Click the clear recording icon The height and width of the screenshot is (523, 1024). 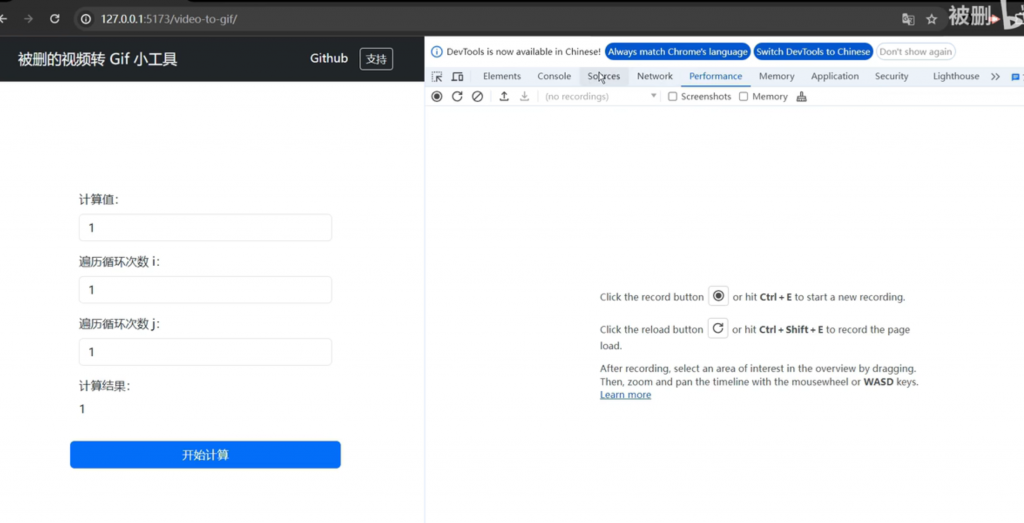tap(477, 97)
